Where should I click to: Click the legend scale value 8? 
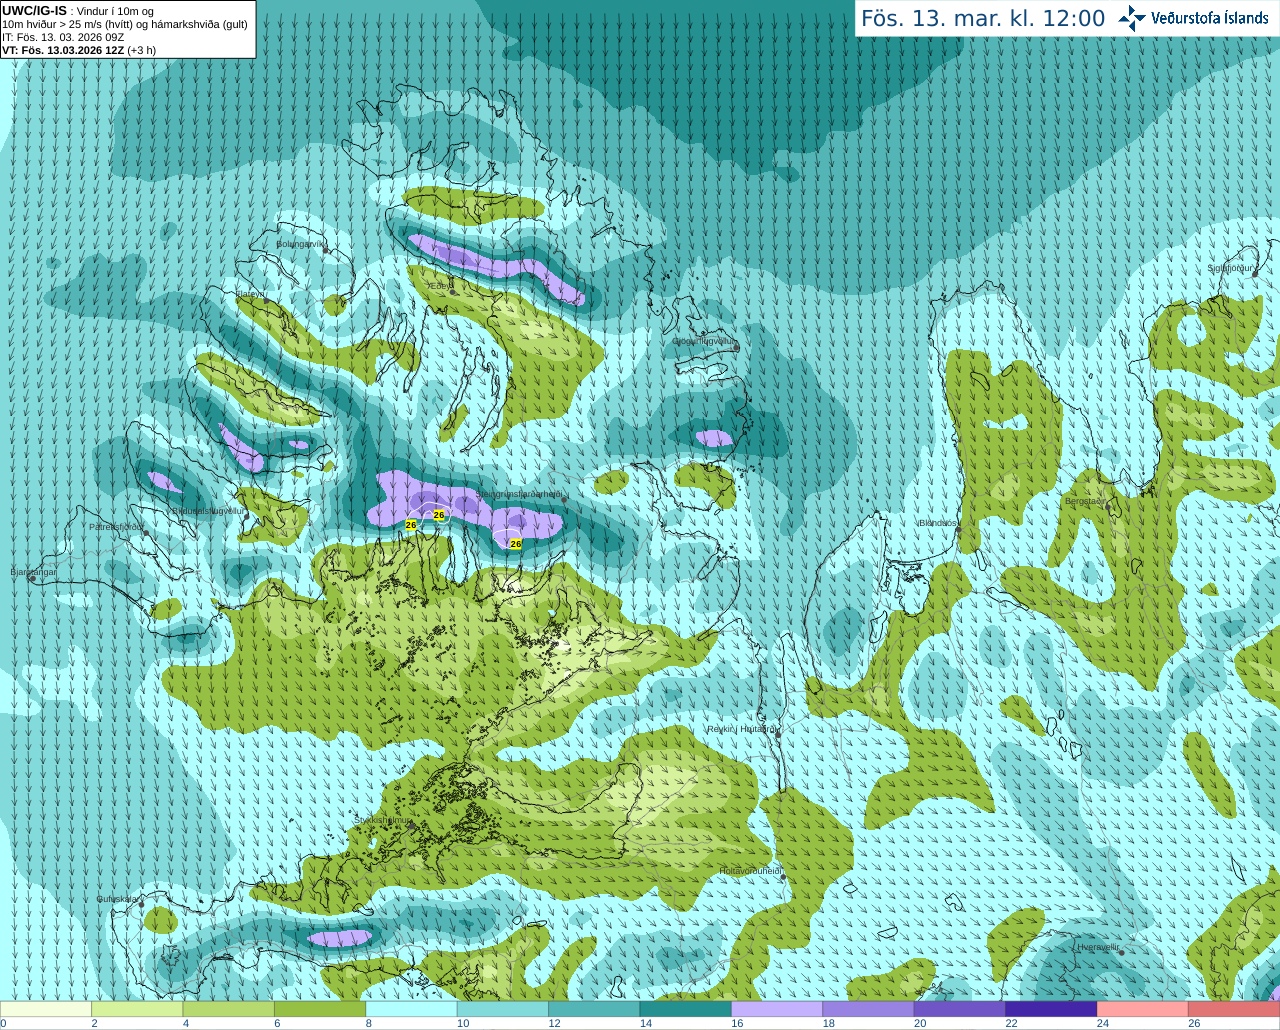coord(369,1023)
